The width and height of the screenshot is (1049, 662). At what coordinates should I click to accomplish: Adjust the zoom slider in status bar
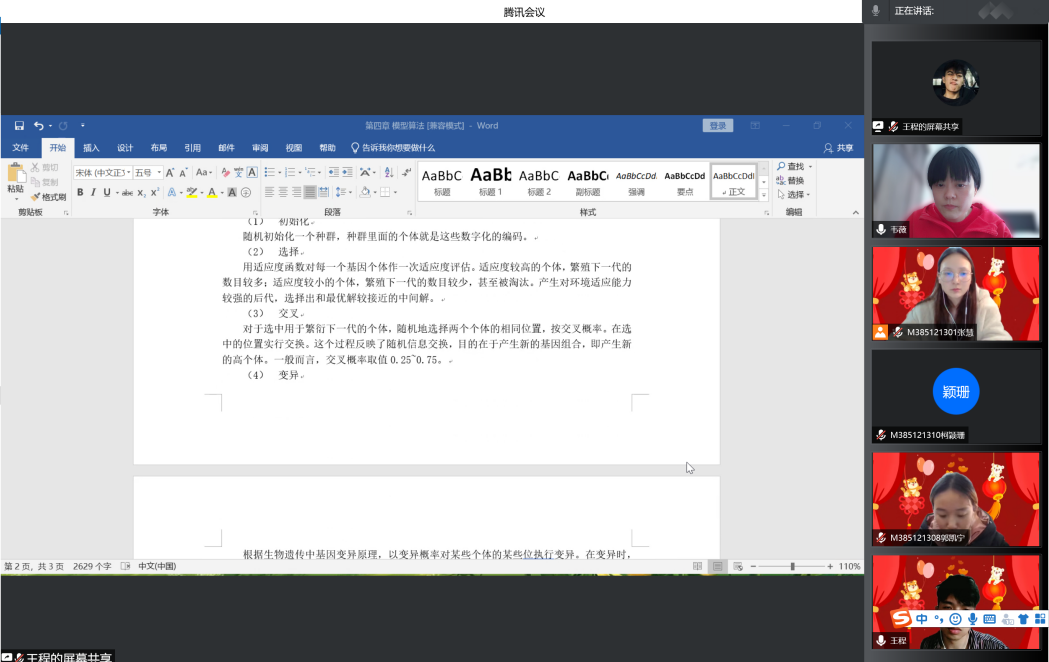click(x=793, y=566)
